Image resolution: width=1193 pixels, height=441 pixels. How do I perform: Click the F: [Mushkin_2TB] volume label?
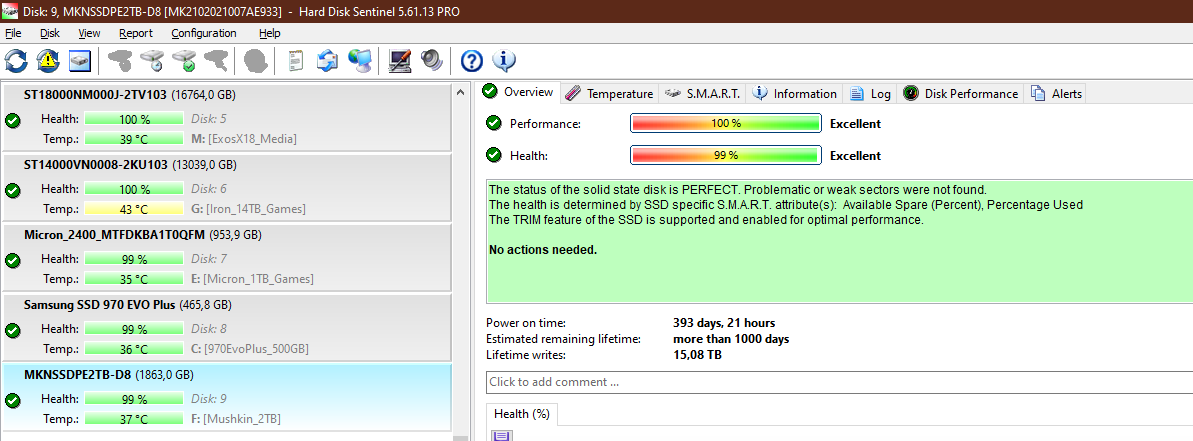pyautogui.click(x=237, y=419)
